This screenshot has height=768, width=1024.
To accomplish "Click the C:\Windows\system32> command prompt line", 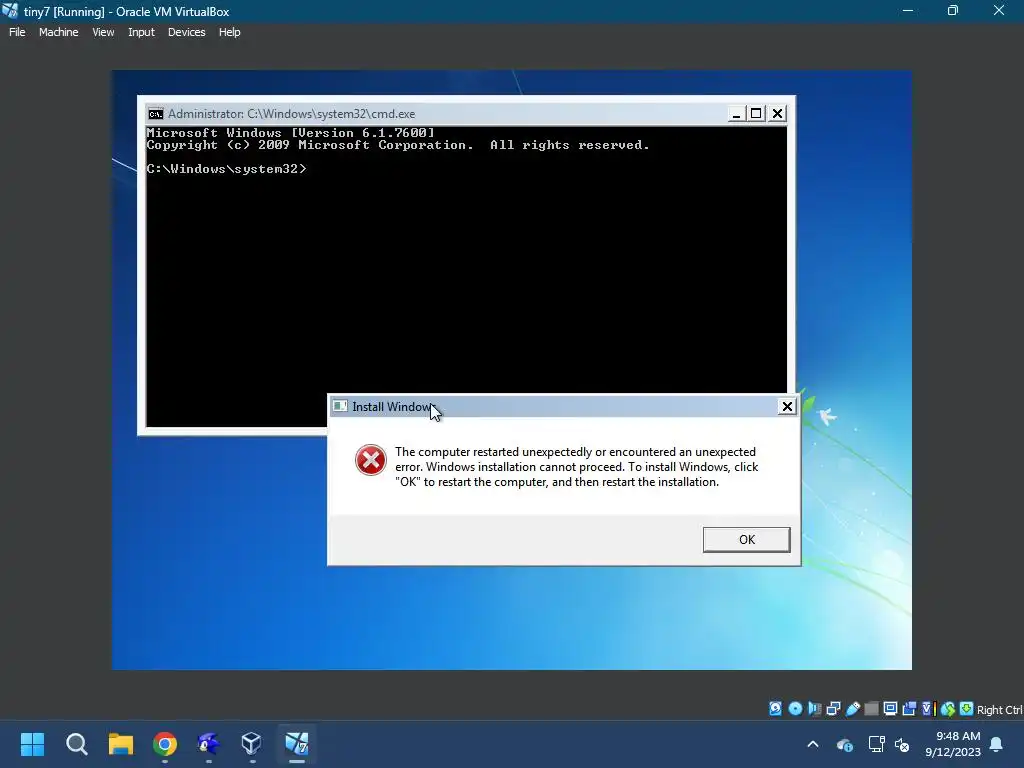I will tap(226, 169).
